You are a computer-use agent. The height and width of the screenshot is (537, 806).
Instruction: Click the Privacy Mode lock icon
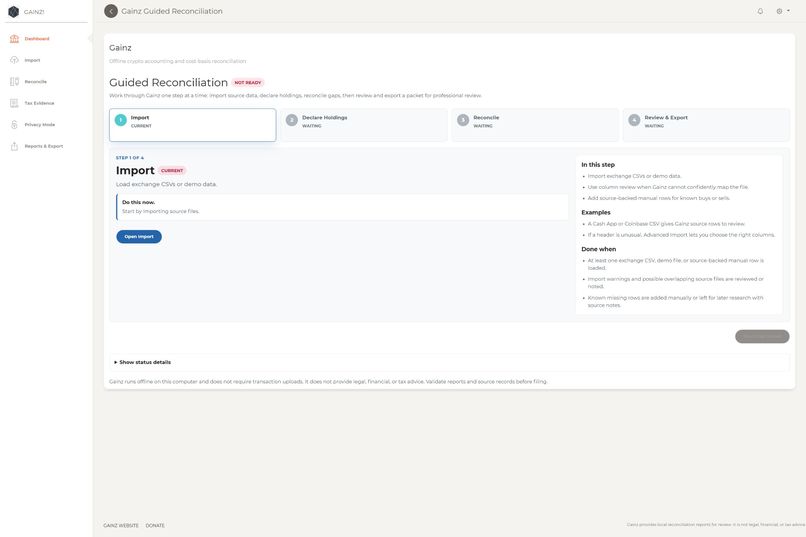pos(14,125)
